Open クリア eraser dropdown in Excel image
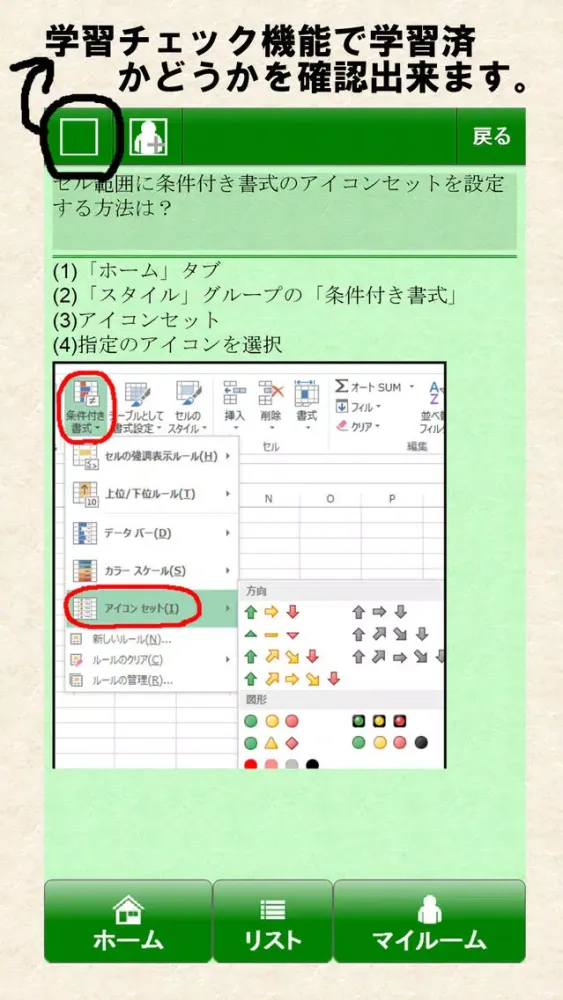Screen dimensions: 563x1000 pyautogui.click(x=358, y=425)
